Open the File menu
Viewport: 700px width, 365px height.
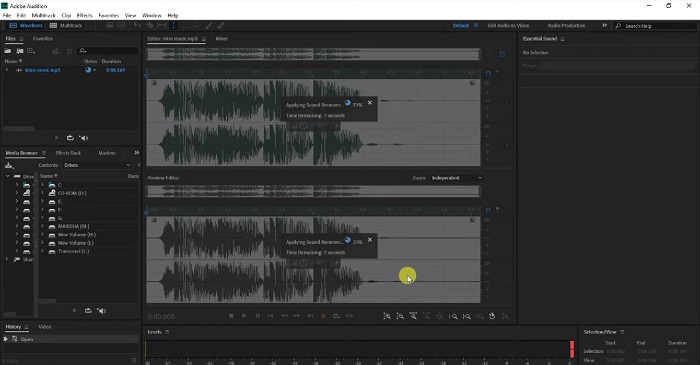(x=7, y=15)
